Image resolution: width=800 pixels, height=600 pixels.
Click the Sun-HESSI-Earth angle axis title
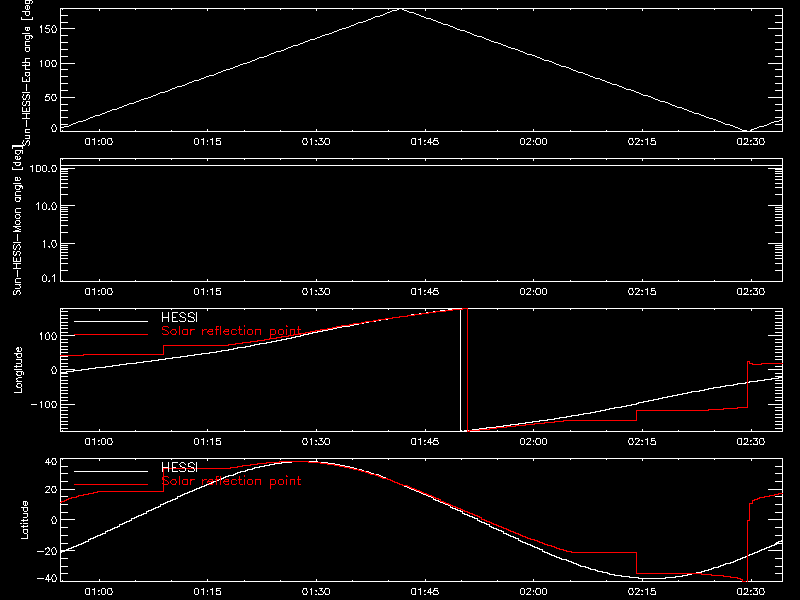point(27,73)
